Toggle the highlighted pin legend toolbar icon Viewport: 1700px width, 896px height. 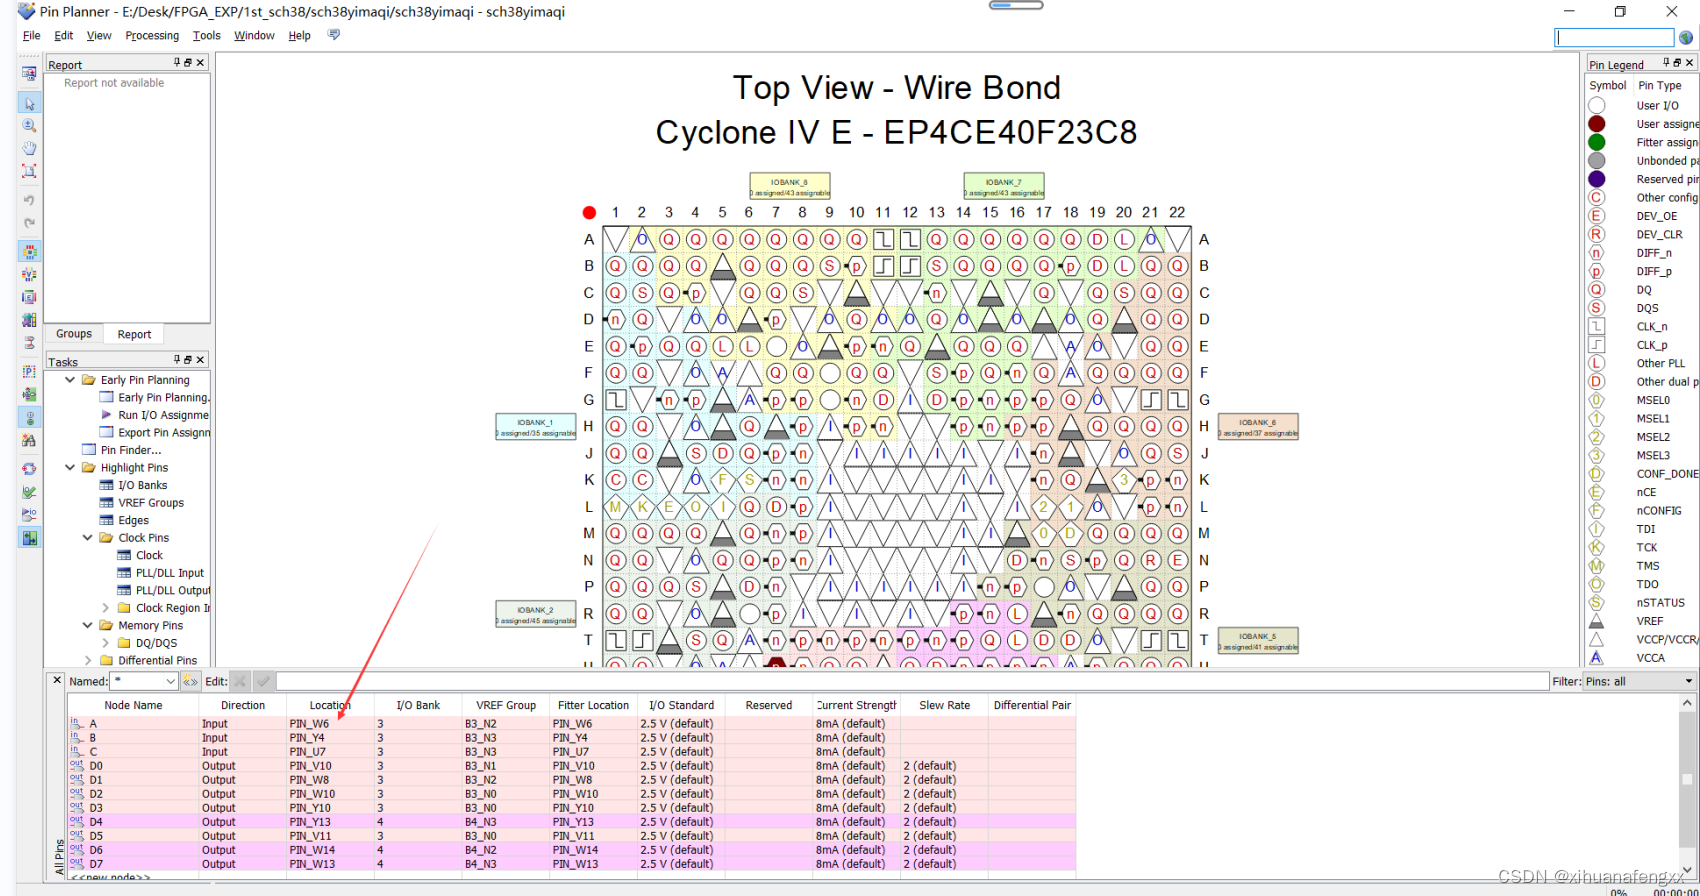click(x=29, y=418)
